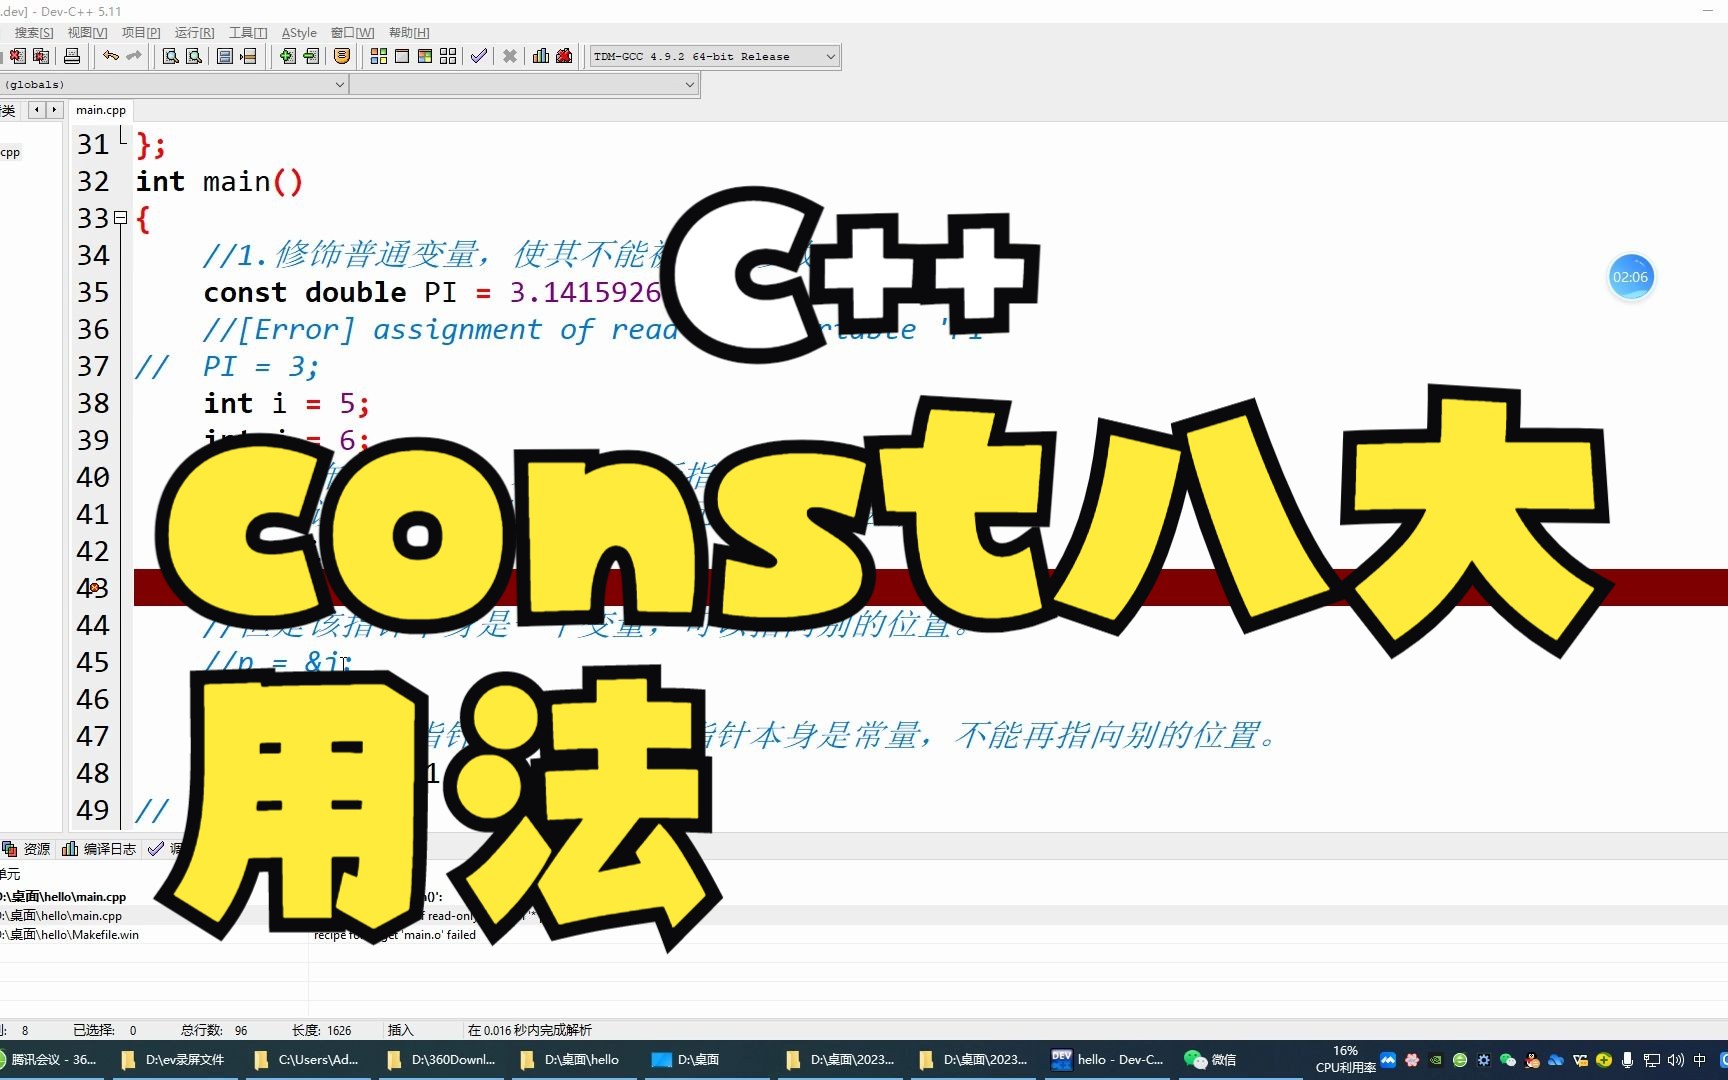The width and height of the screenshot is (1728, 1080).
Task: Click the 02:06 recording timer bubble
Action: click(1630, 277)
